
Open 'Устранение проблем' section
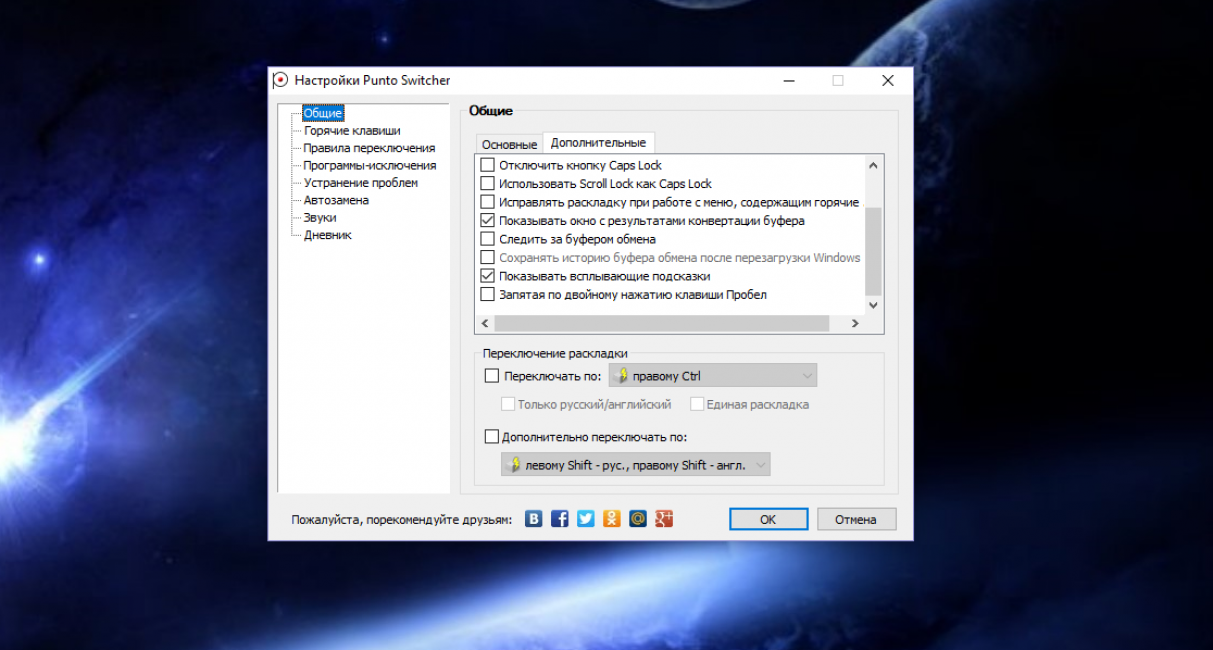(x=361, y=183)
